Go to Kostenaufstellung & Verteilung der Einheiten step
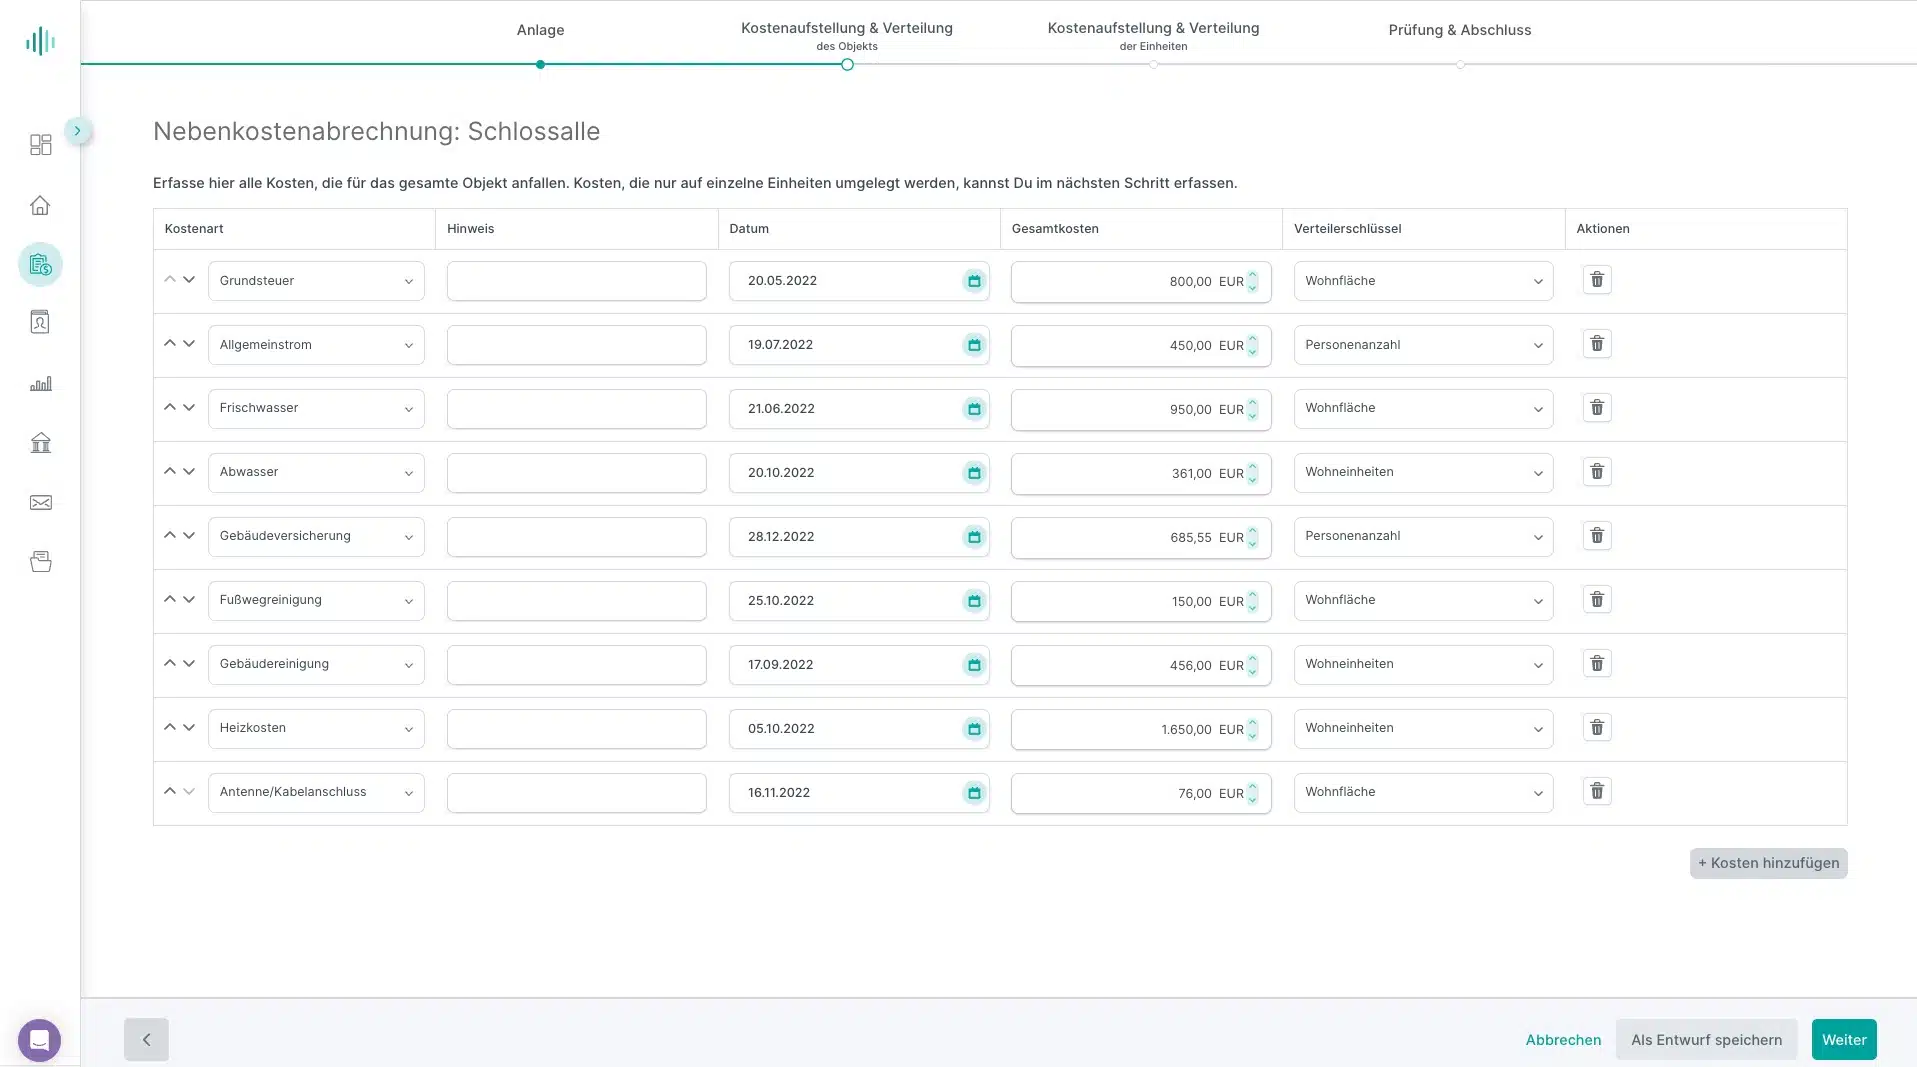The height and width of the screenshot is (1067, 1917). tap(1153, 36)
